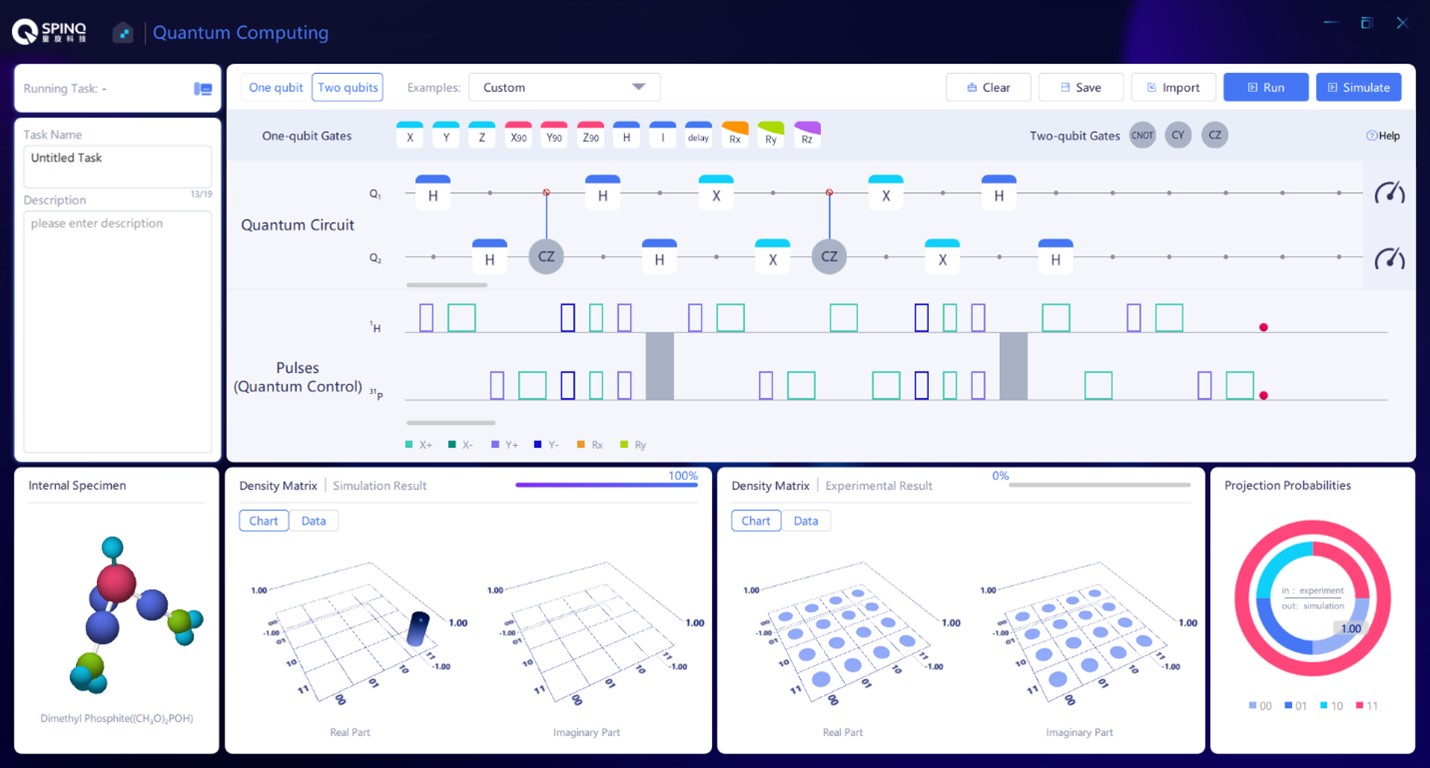Click the measurement gauge on the Q2 line
1430x768 pixels.
coord(1390,258)
